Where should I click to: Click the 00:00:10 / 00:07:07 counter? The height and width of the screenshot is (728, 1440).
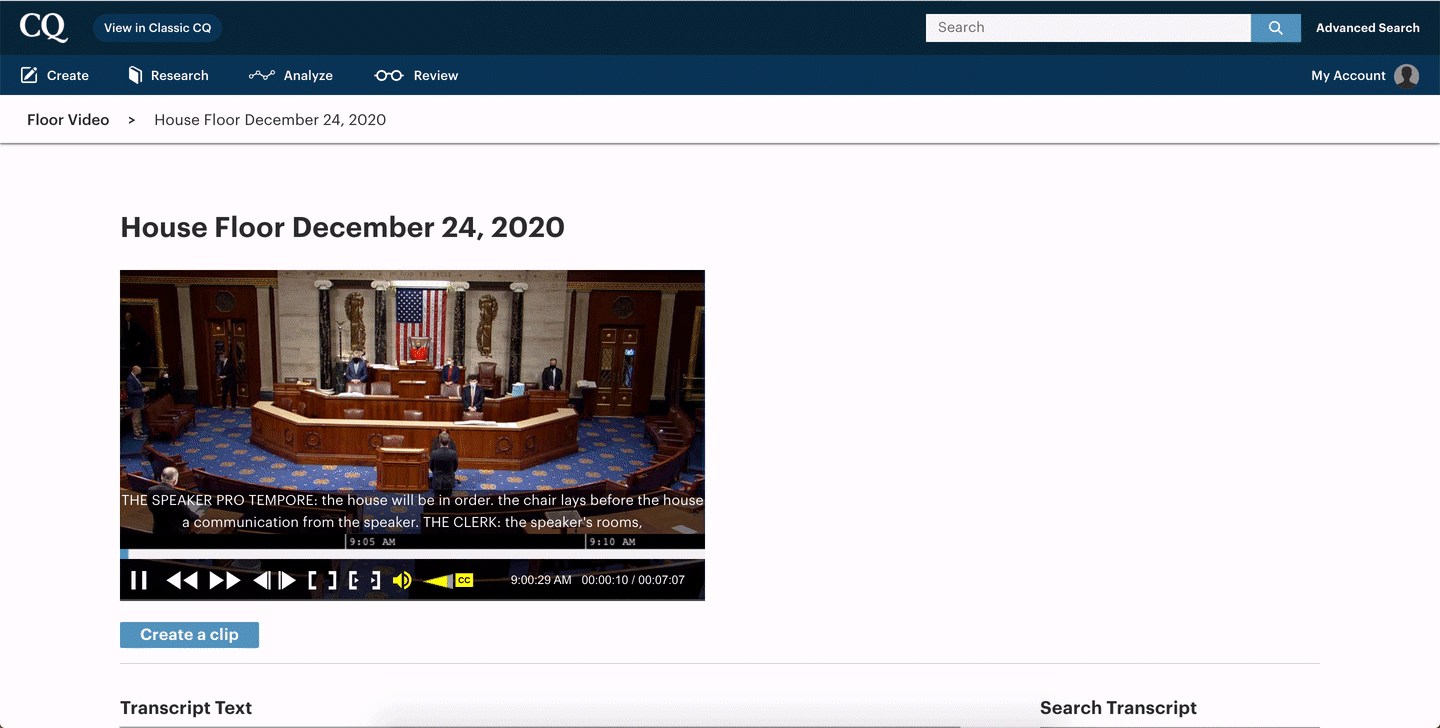[x=633, y=580]
